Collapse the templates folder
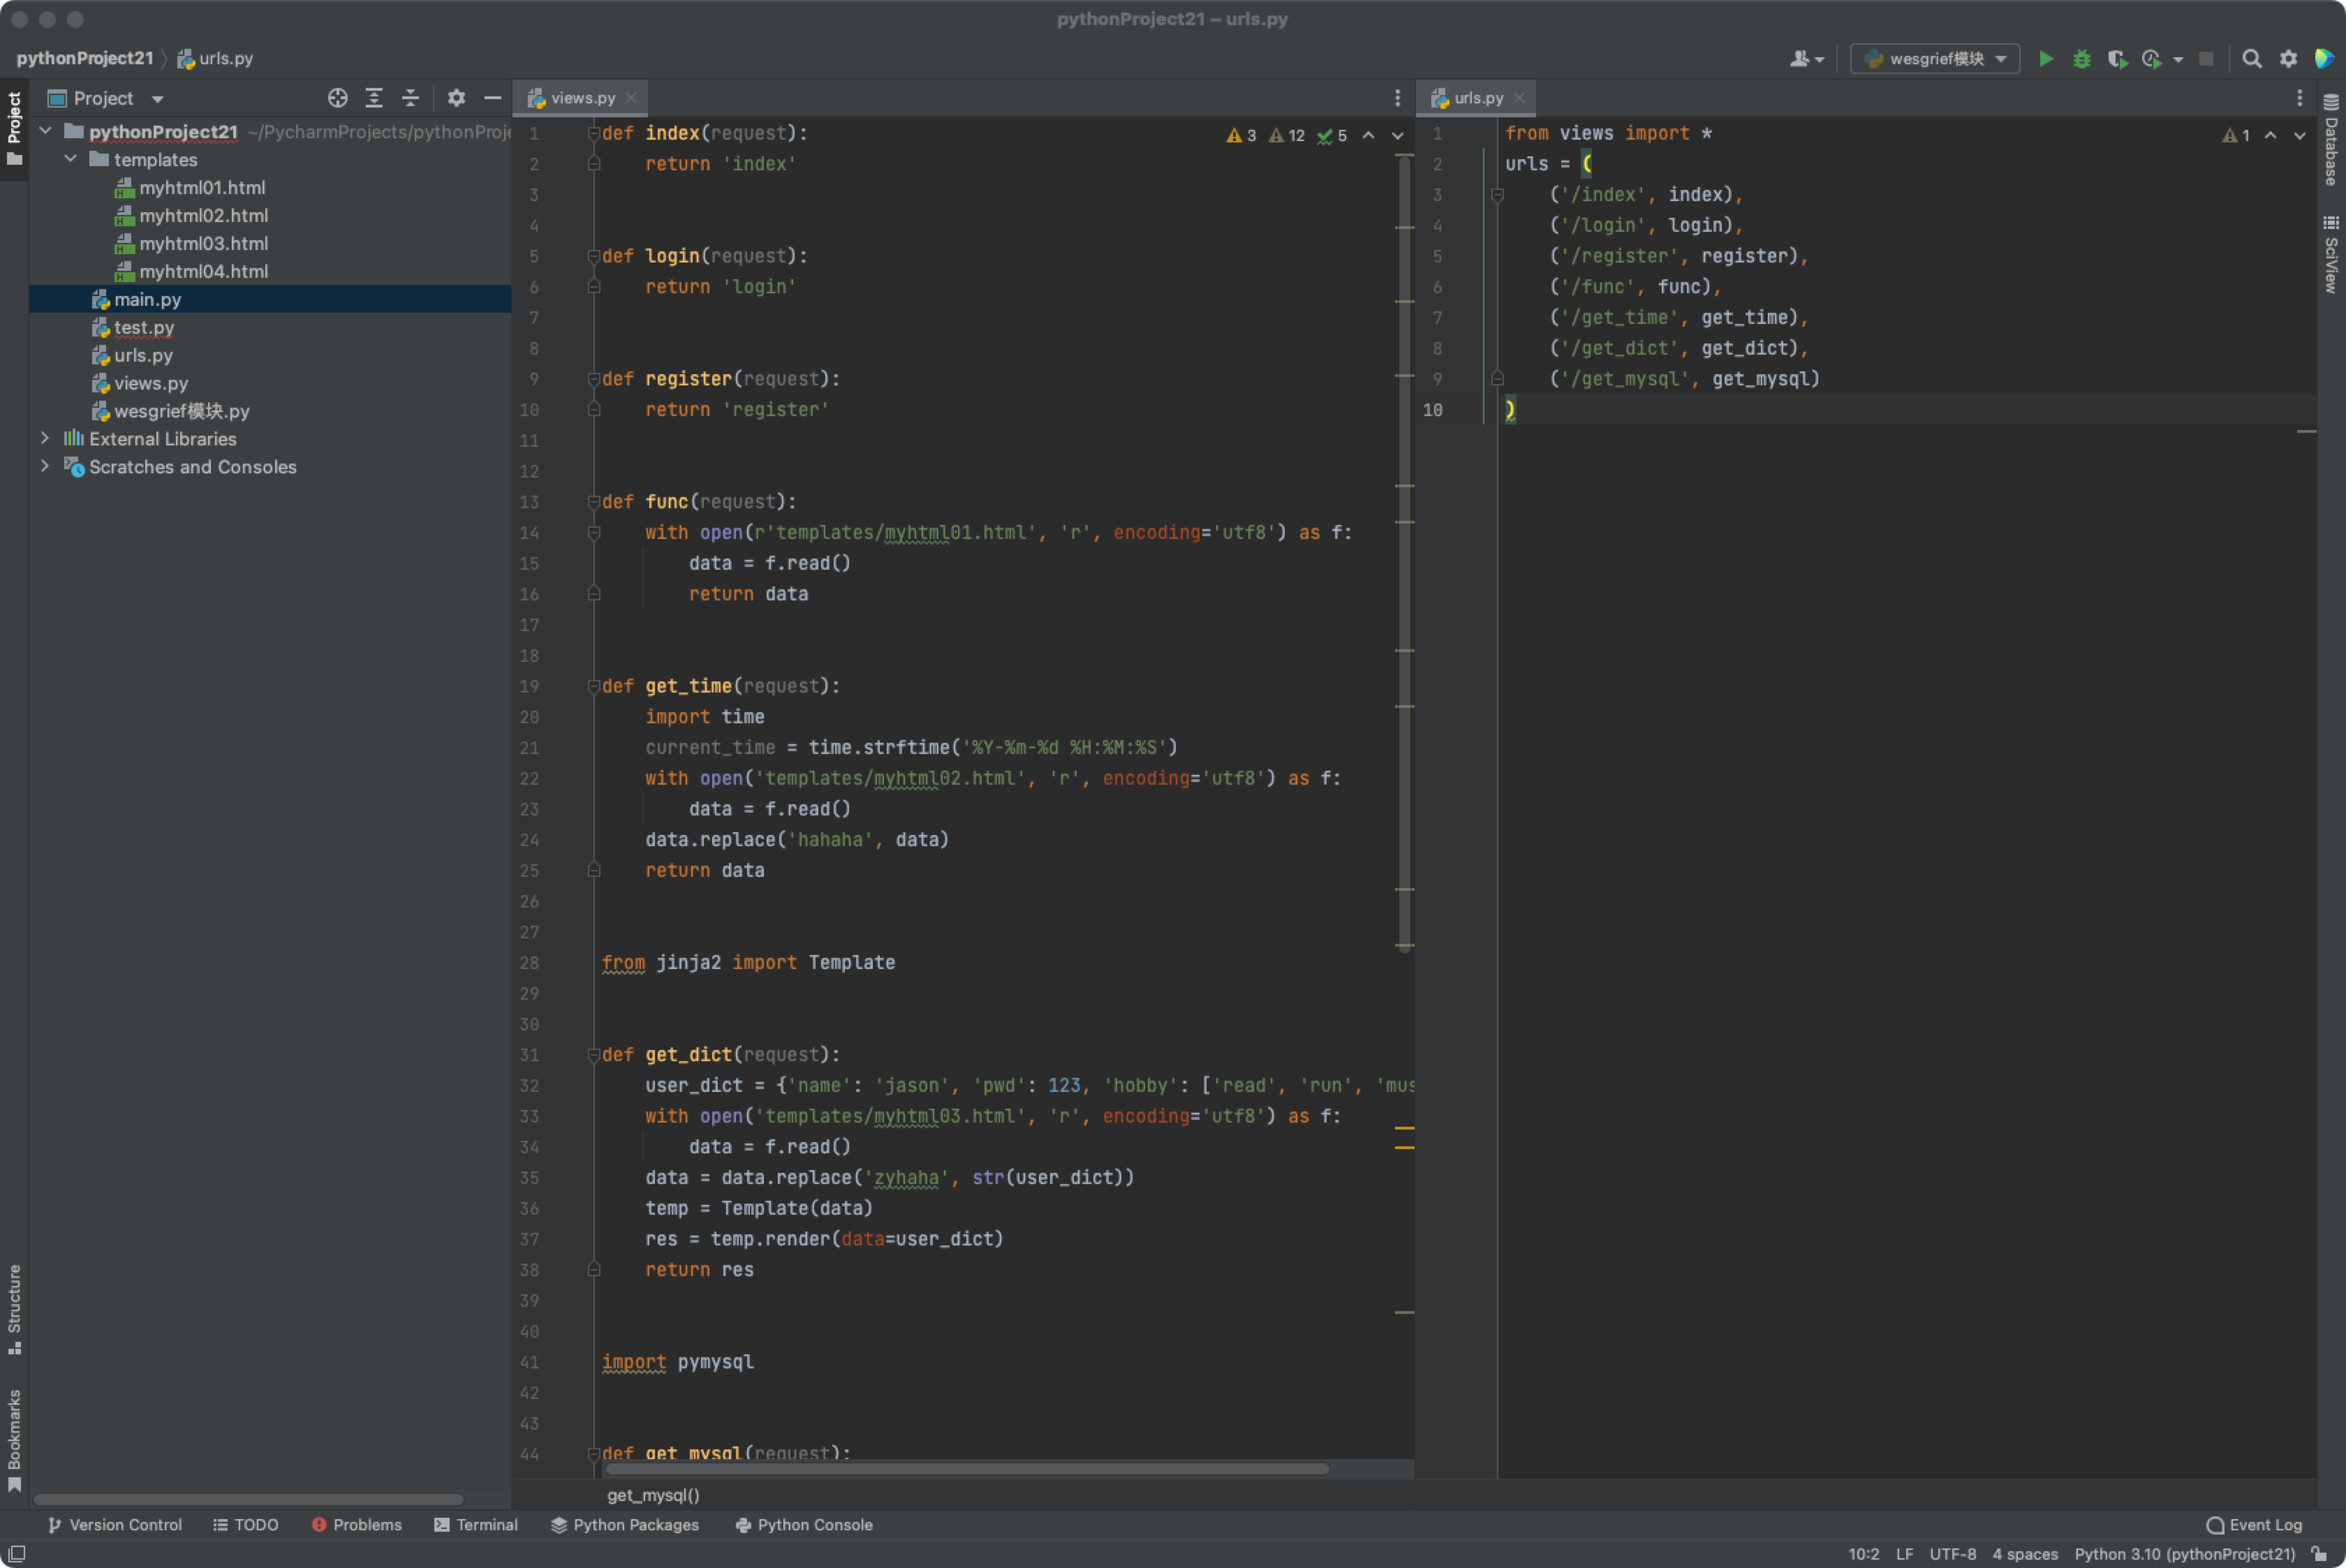 (x=70, y=159)
